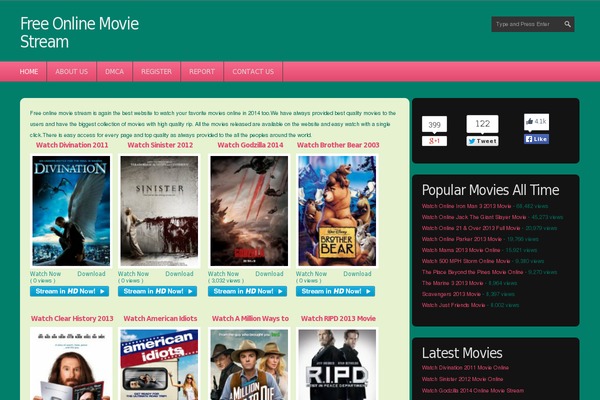Click Download under Brother Bear
The height and width of the screenshot is (400, 600).
click(357, 274)
